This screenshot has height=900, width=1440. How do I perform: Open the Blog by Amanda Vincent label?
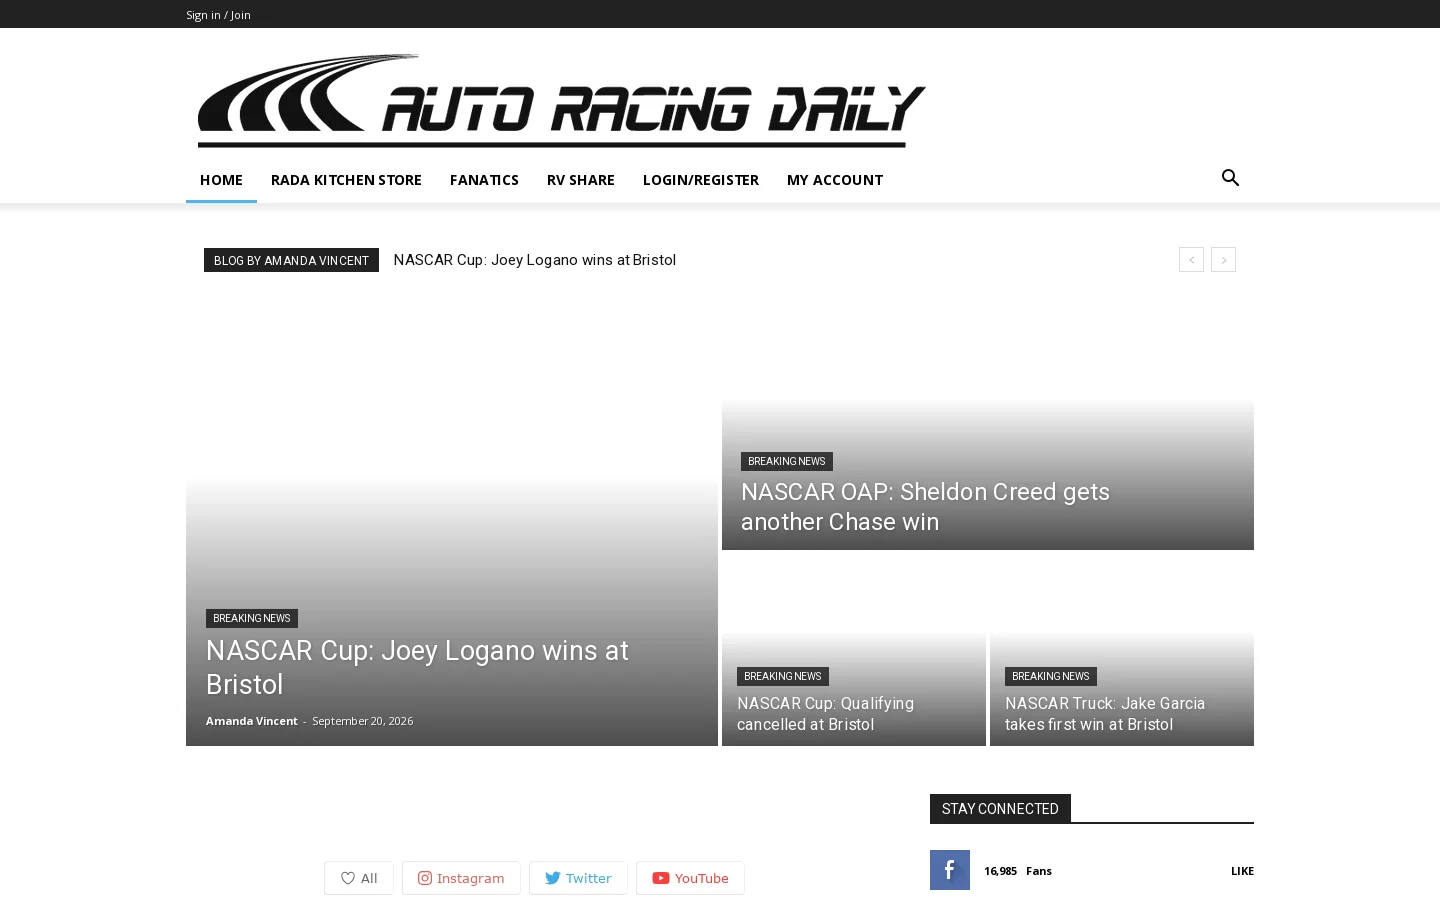[291, 260]
